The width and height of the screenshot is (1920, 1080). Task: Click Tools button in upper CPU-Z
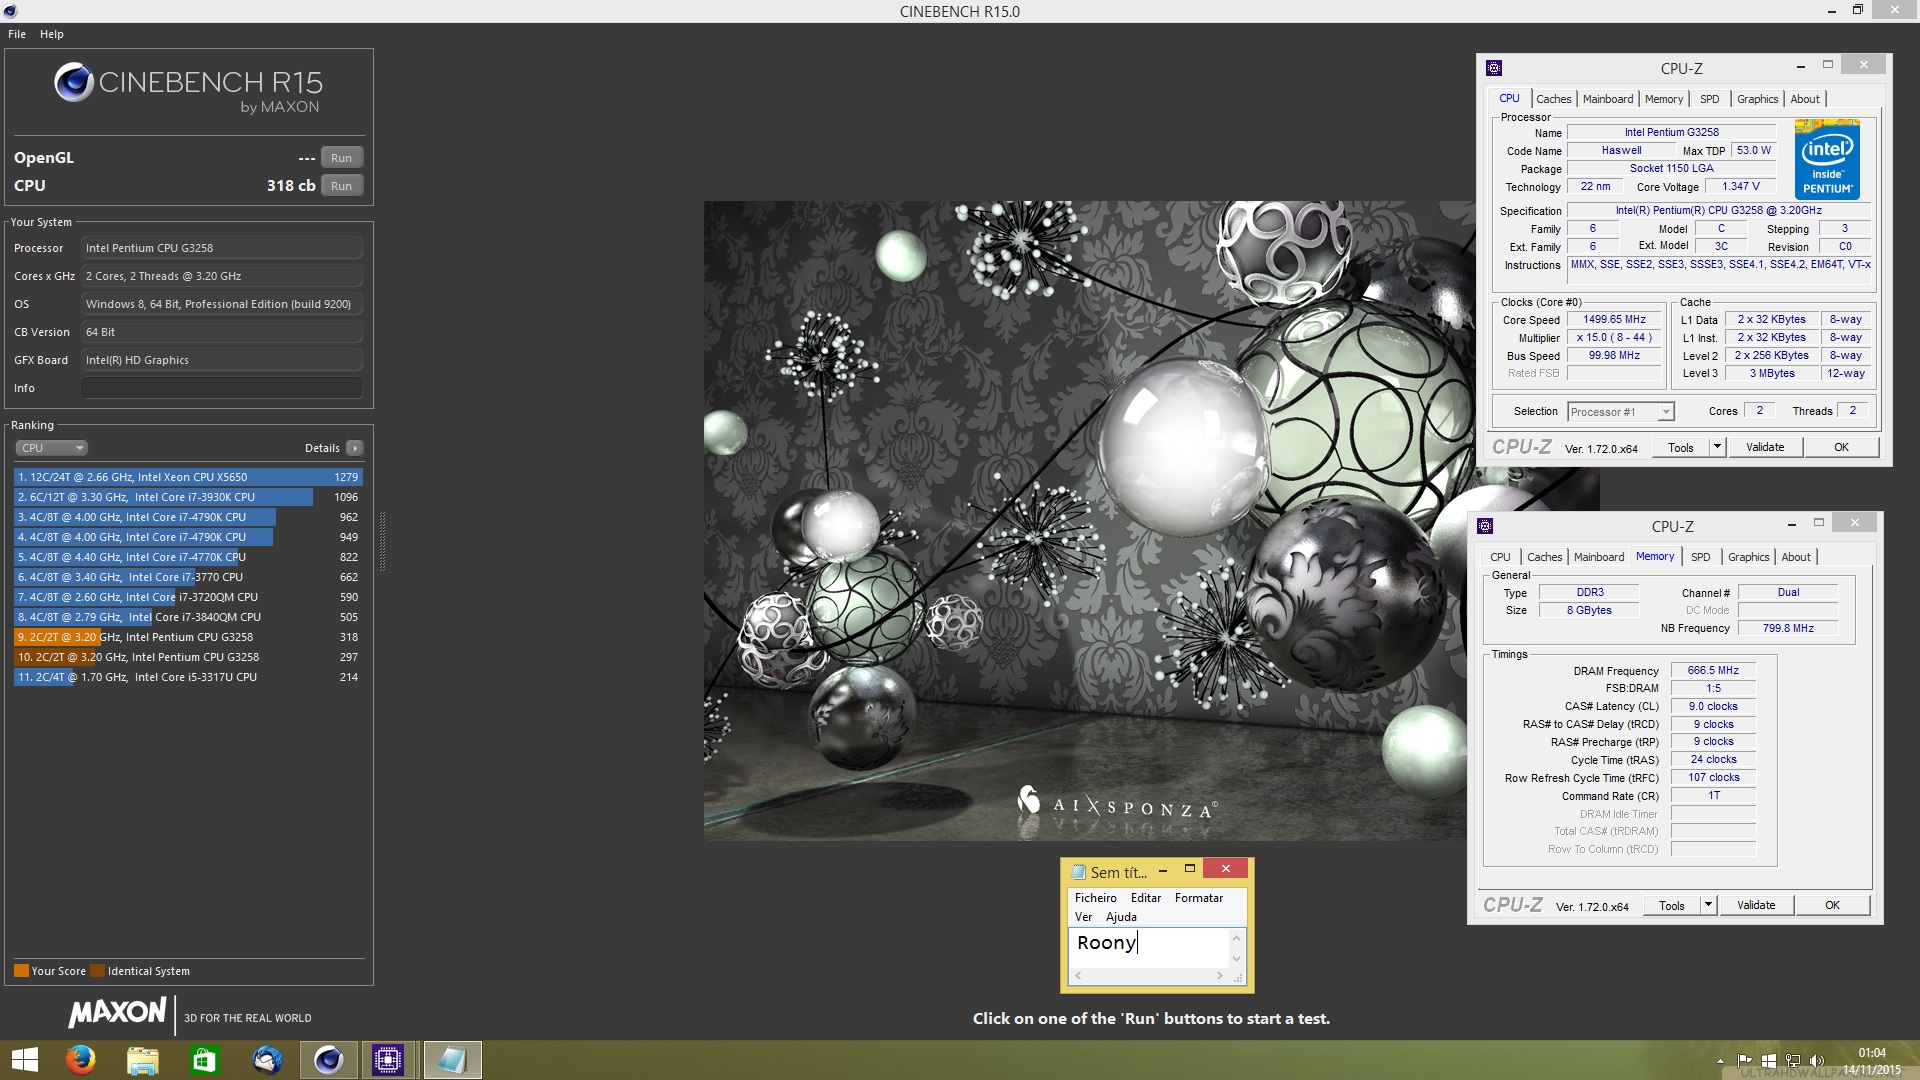[x=1681, y=448]
